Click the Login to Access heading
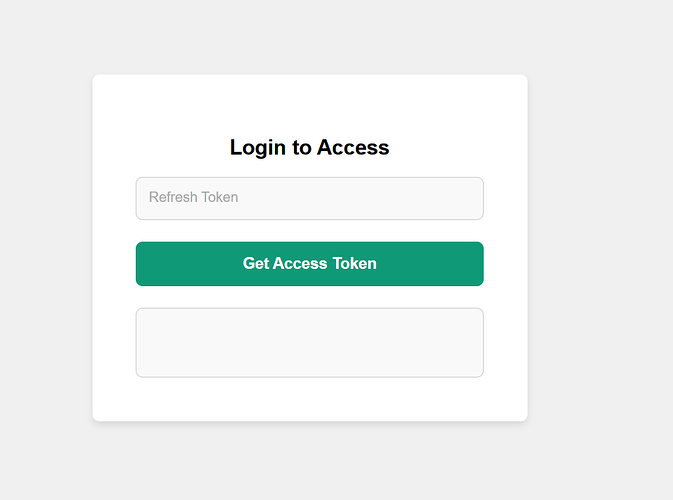 (309, 148)
